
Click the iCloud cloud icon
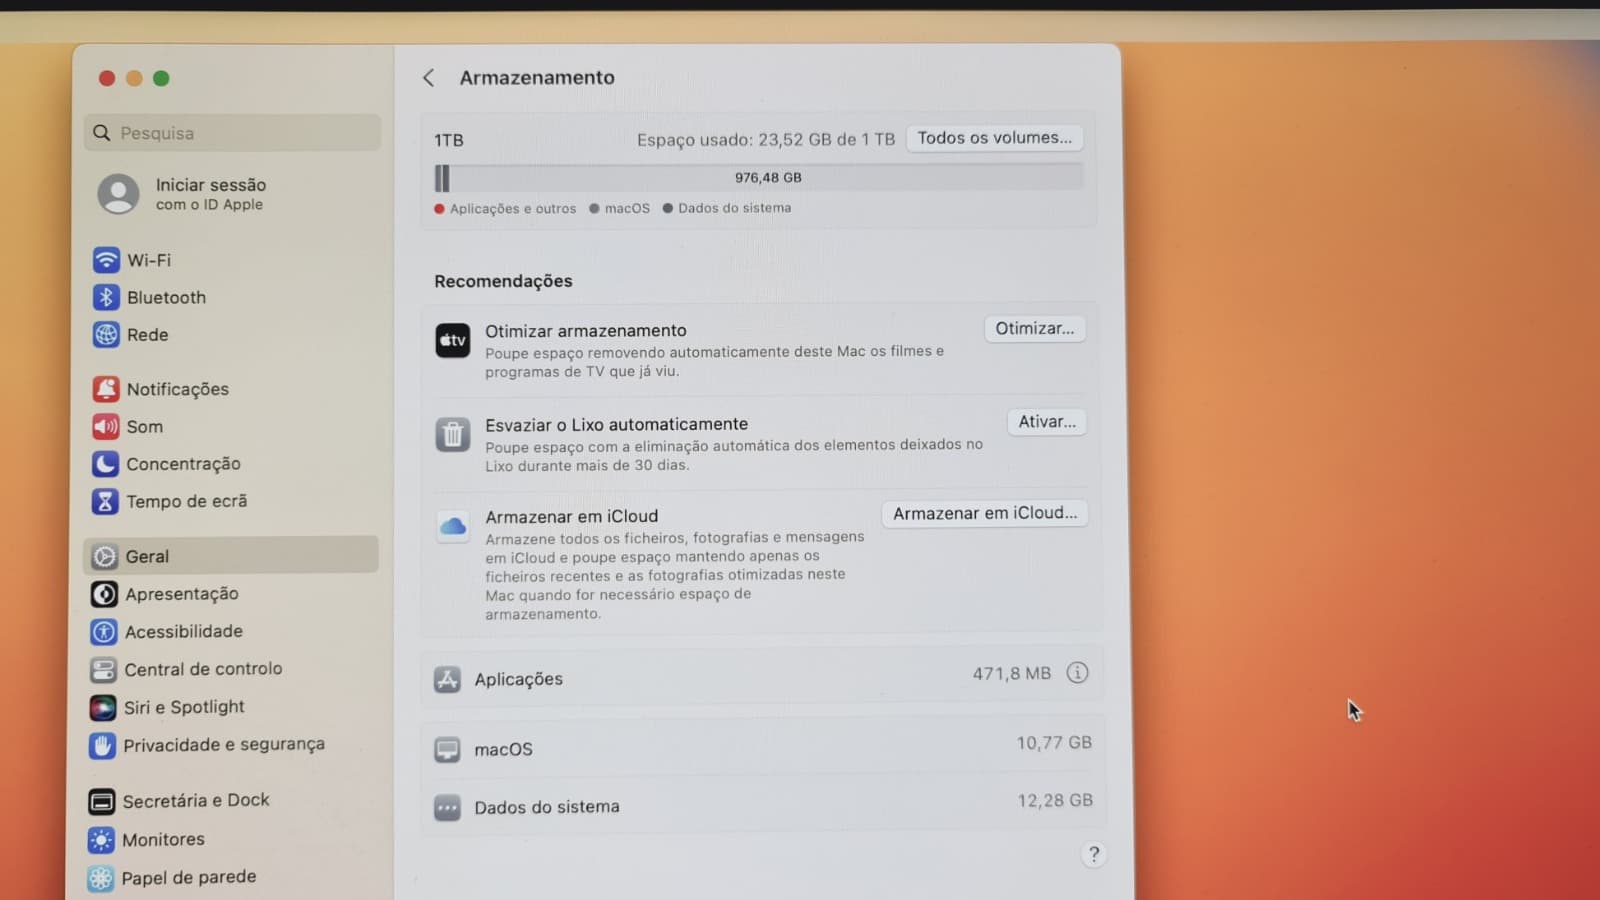tap(453, 526)
